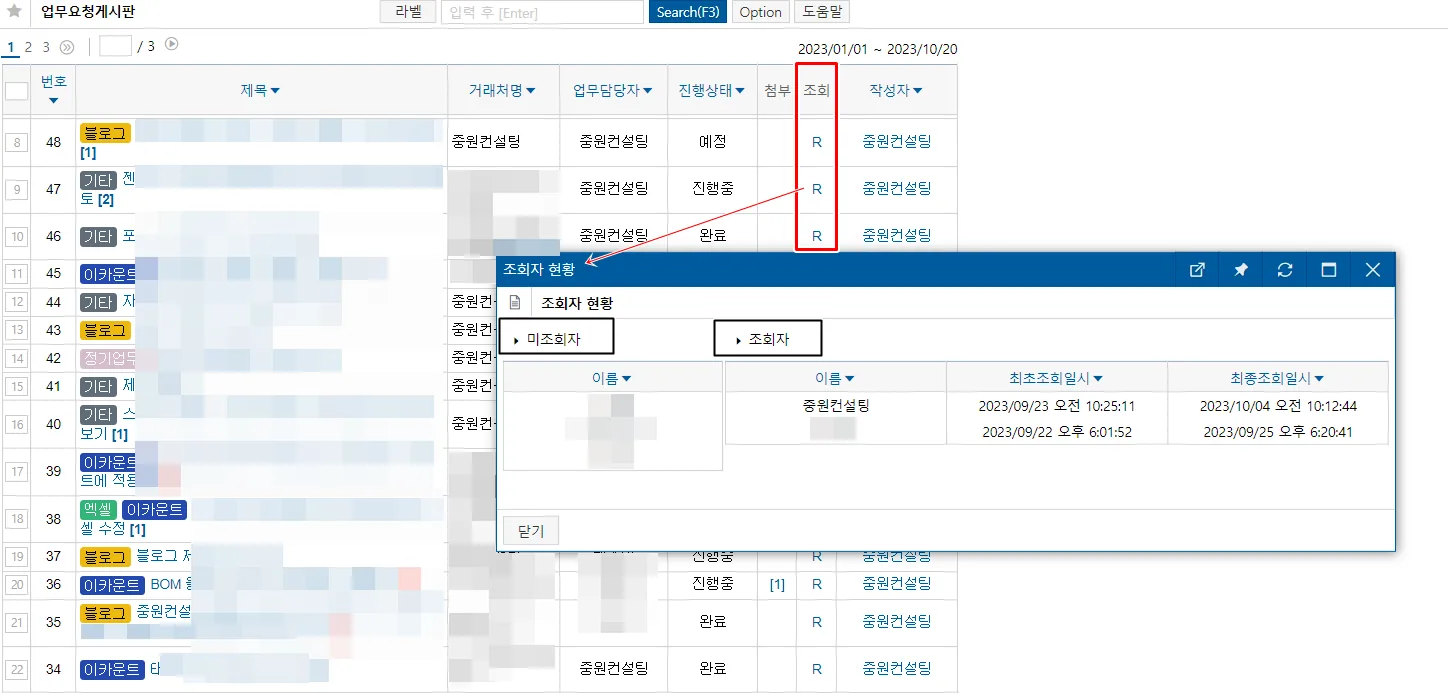Focus the search input field
This screenshot has width=1448, height=700.
tap(542, 12)
